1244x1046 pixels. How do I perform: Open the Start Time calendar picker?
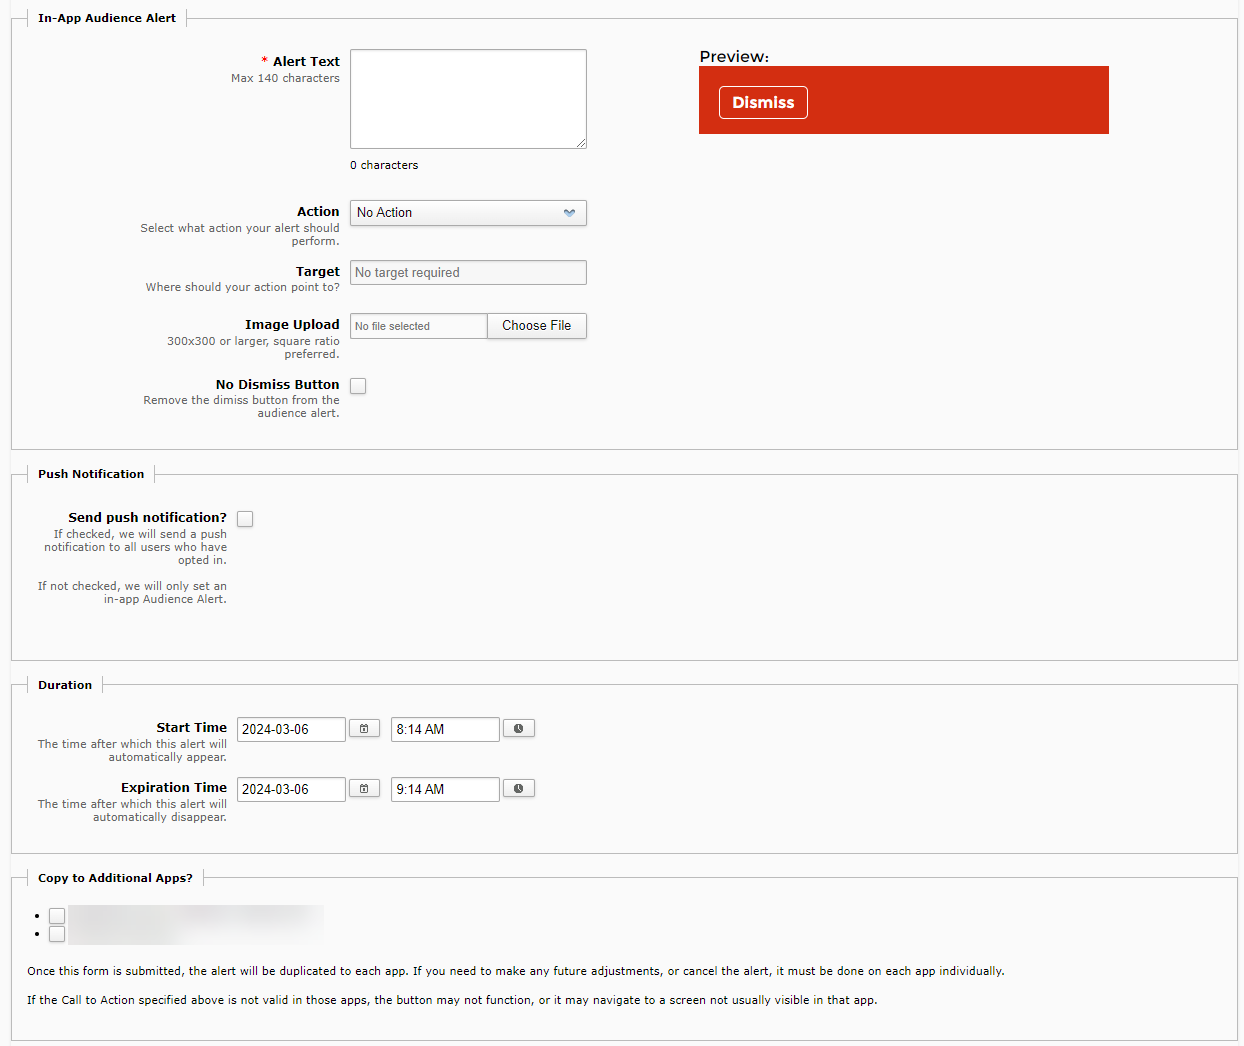364,729
